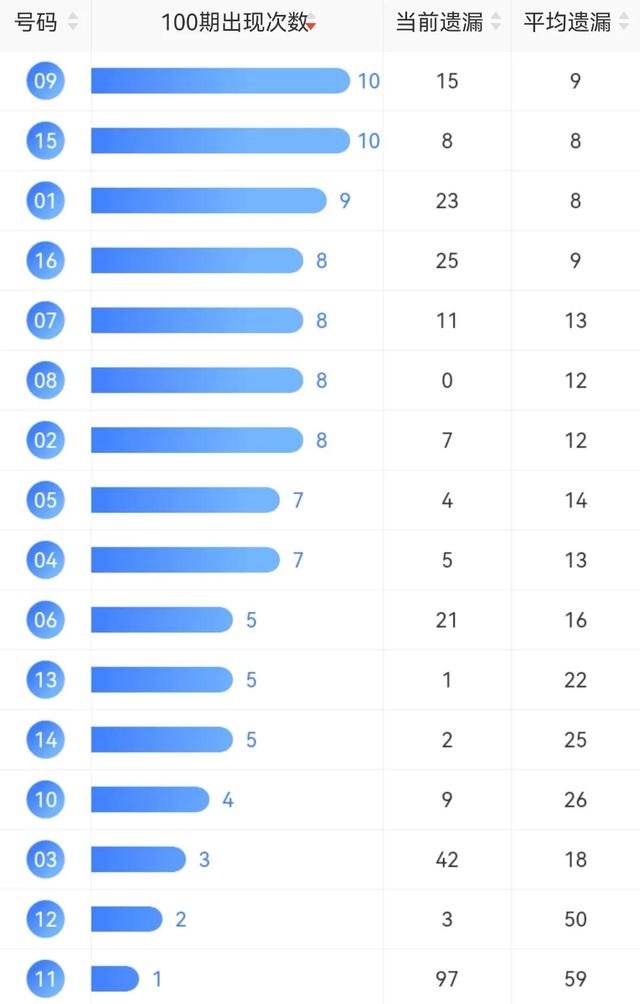Click the appearance count 7 for 05

pos(298,500)
